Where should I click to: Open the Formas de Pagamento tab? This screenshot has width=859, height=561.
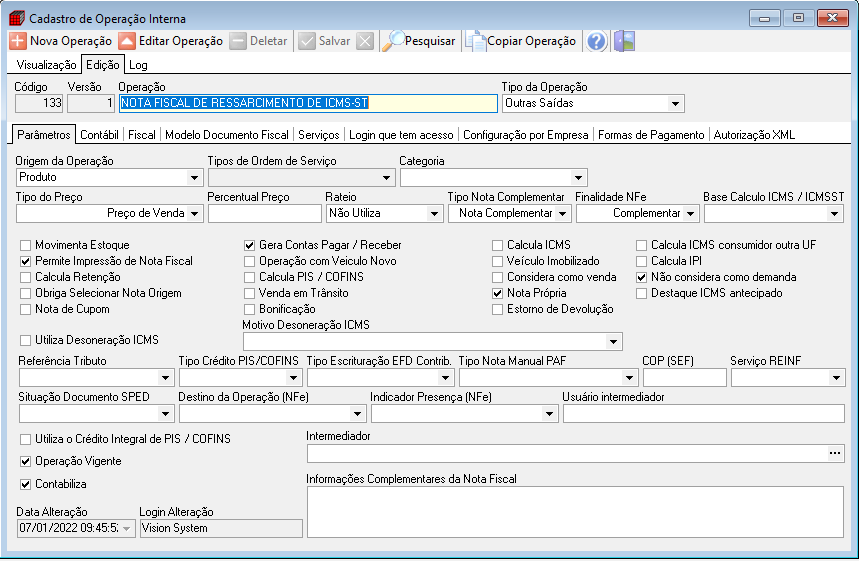click(x=651, y=135)
